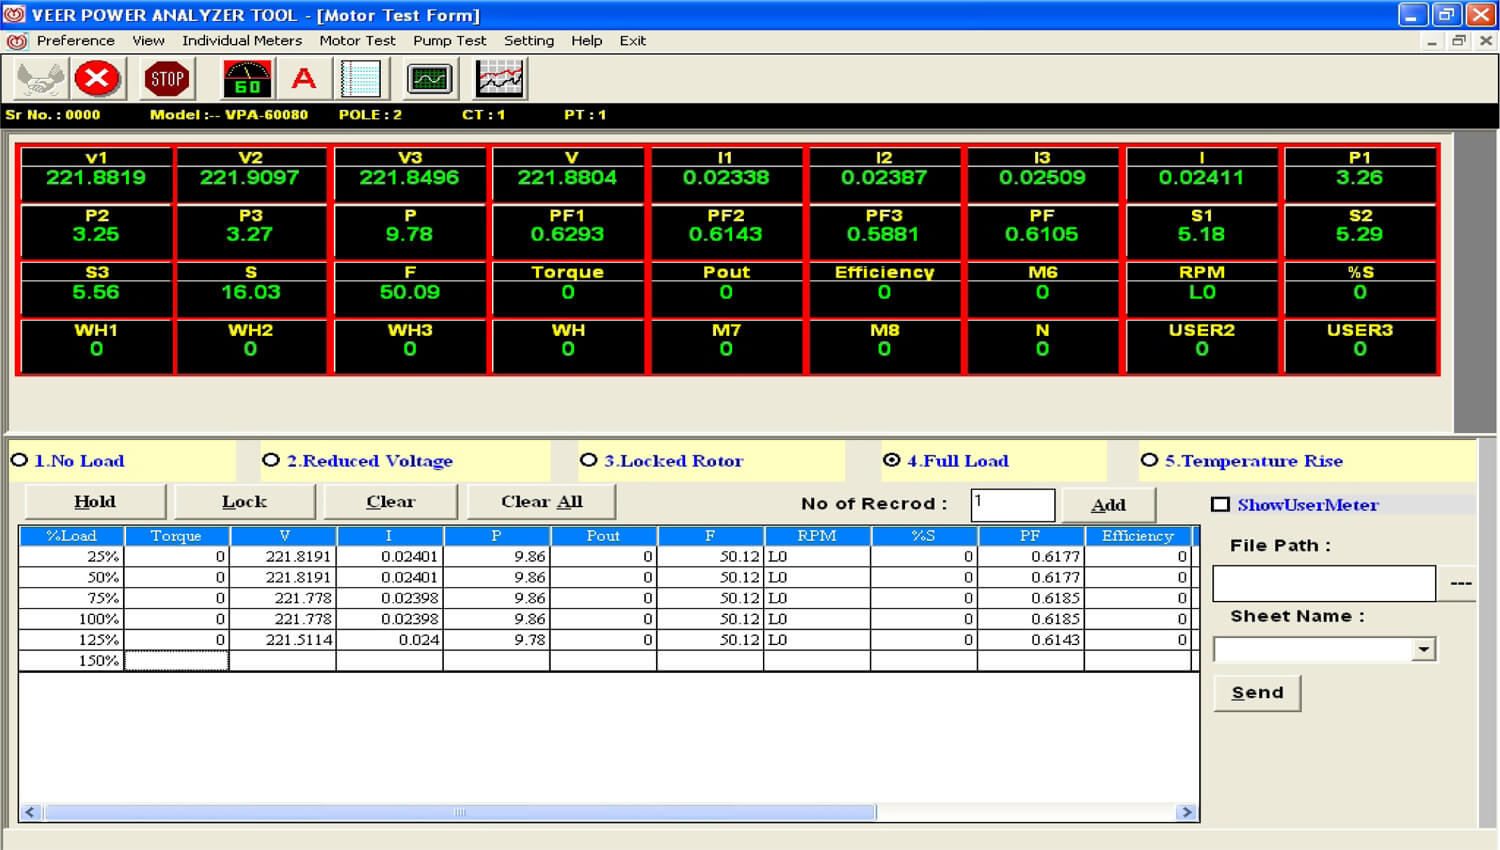Click the file path browse button

pyautogui.click(x=1460, y=583)
